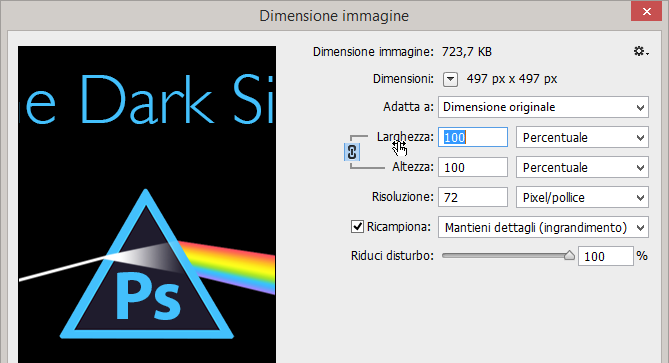Image resolution: width=669 pixels, height=363 pixels.
Task: Click the Altezza value field
Action: tap(473, 167)
